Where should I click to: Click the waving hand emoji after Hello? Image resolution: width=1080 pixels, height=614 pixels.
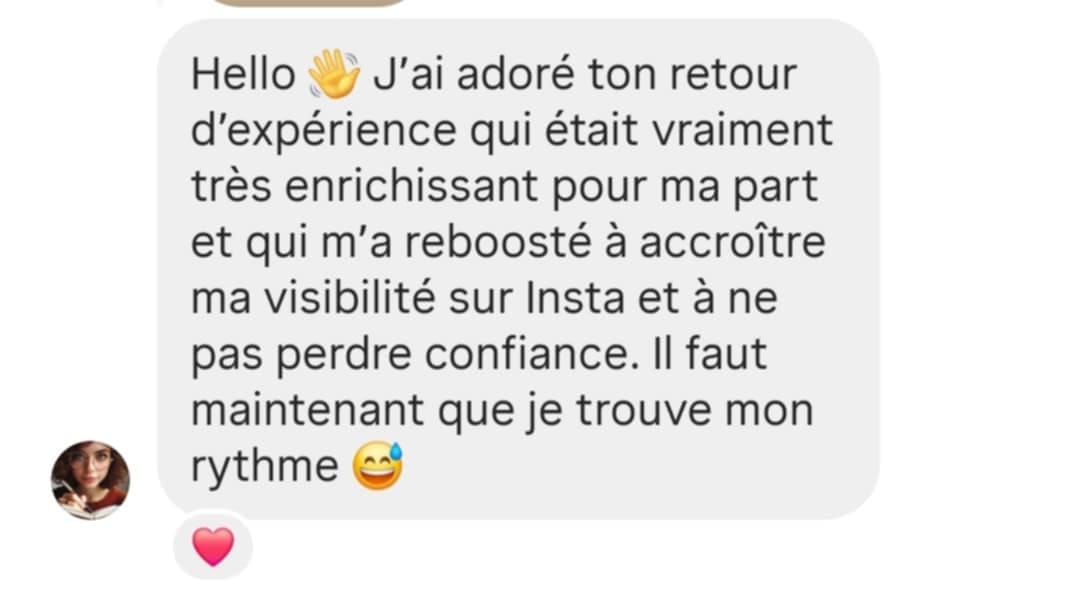334,74
